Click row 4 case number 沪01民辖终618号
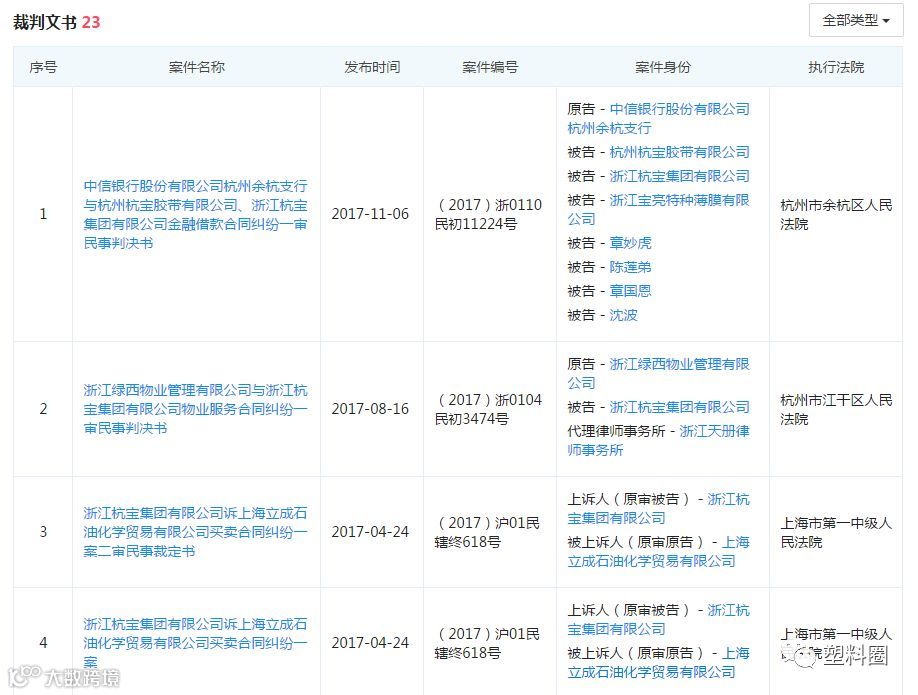This screenshot has height=695, width=918. (487, 643)
